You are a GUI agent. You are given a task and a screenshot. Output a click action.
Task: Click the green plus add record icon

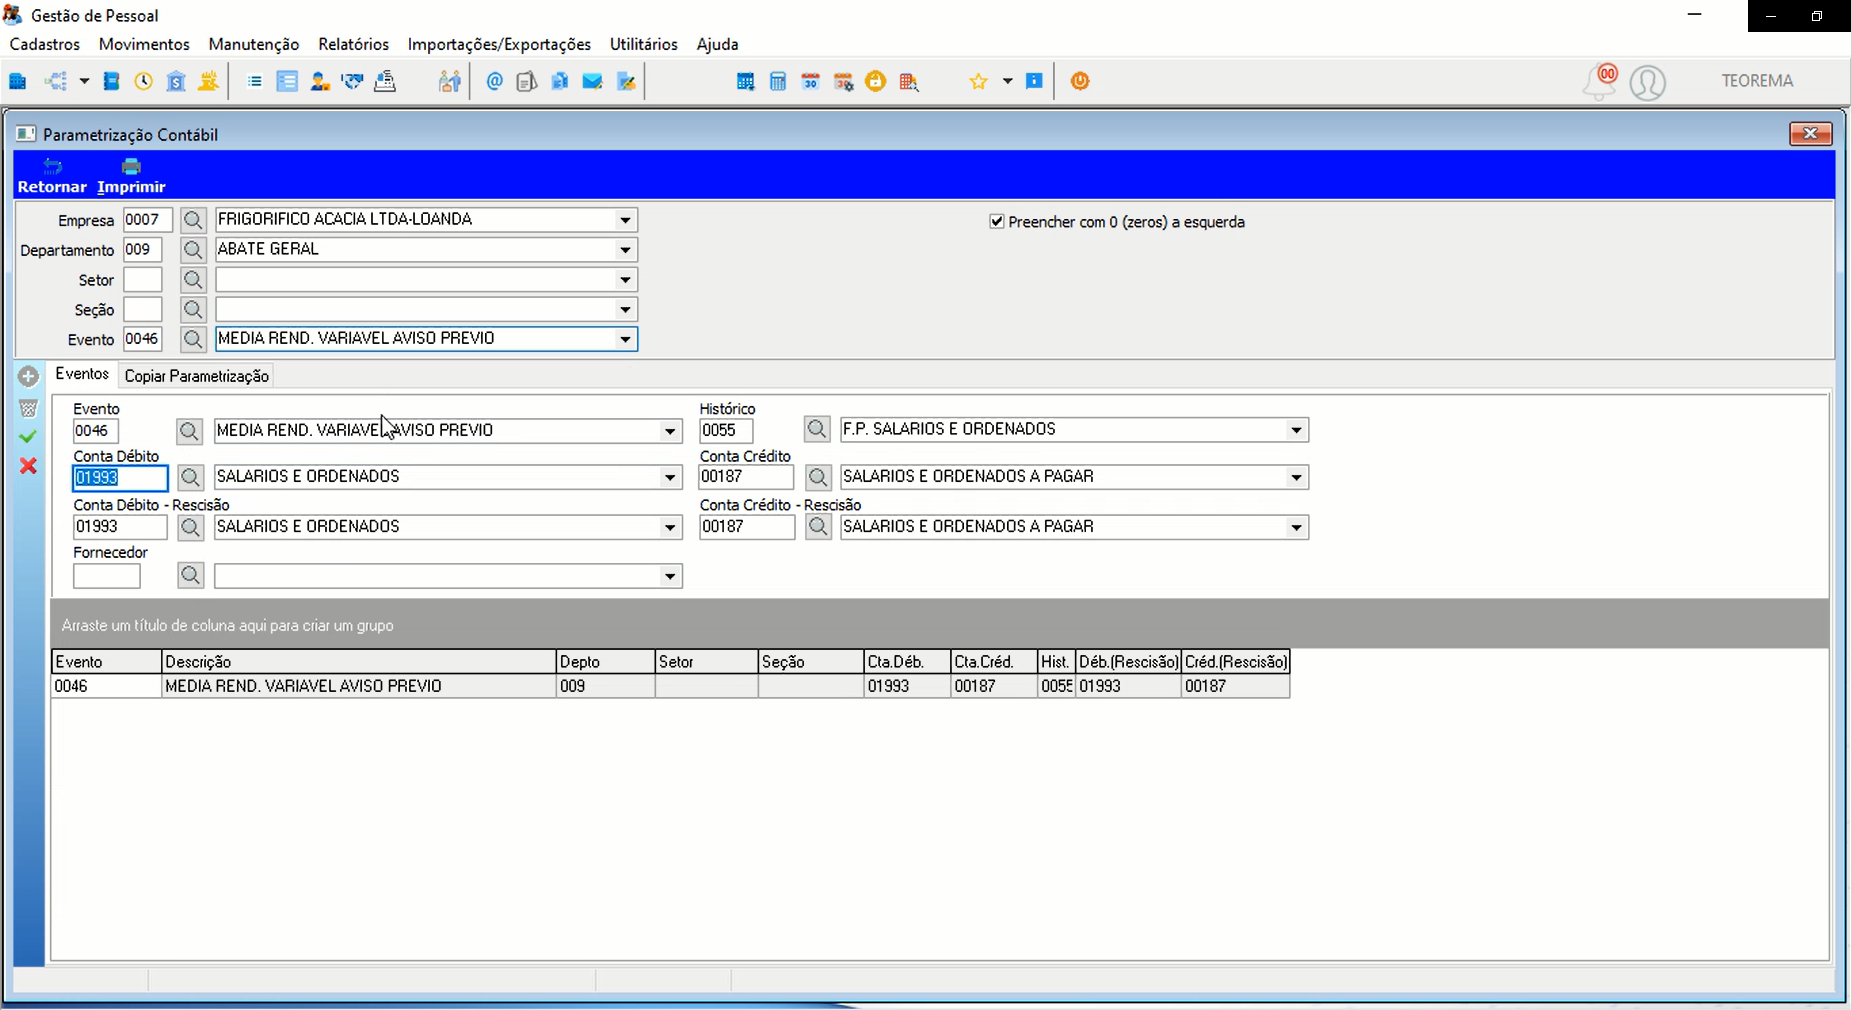coord(28,377)
